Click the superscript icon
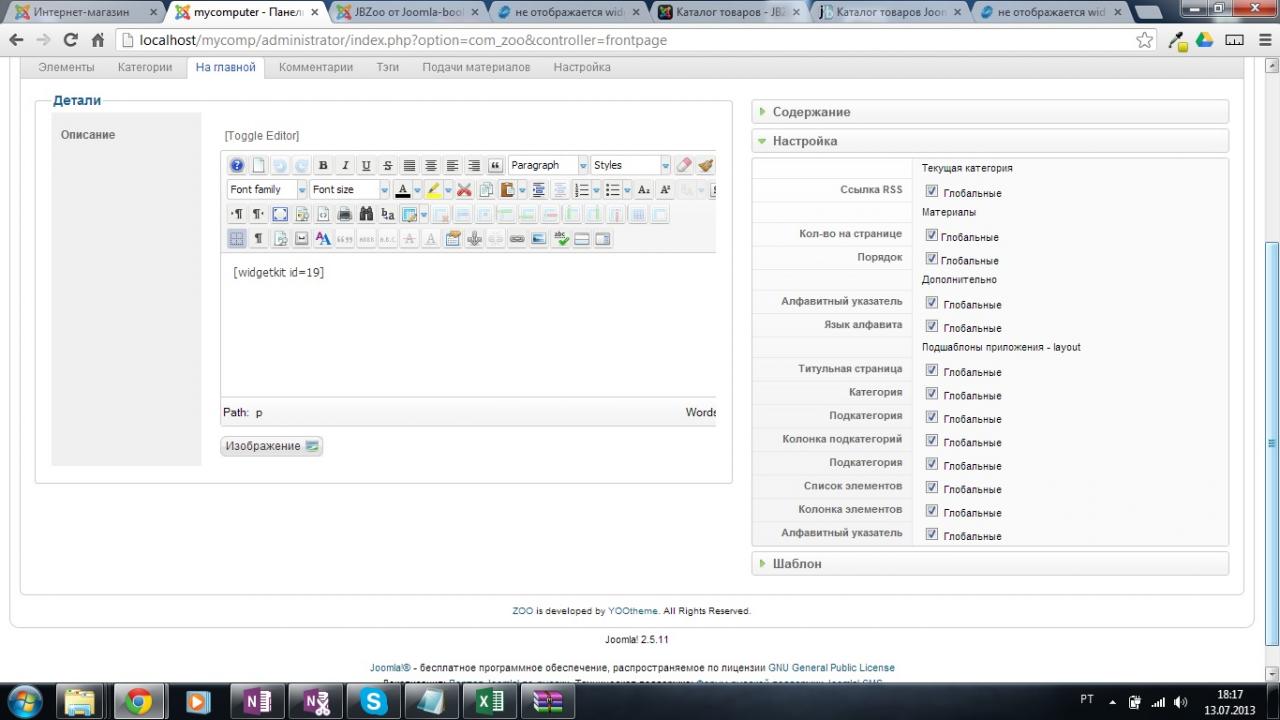 (x=665, y=190)
